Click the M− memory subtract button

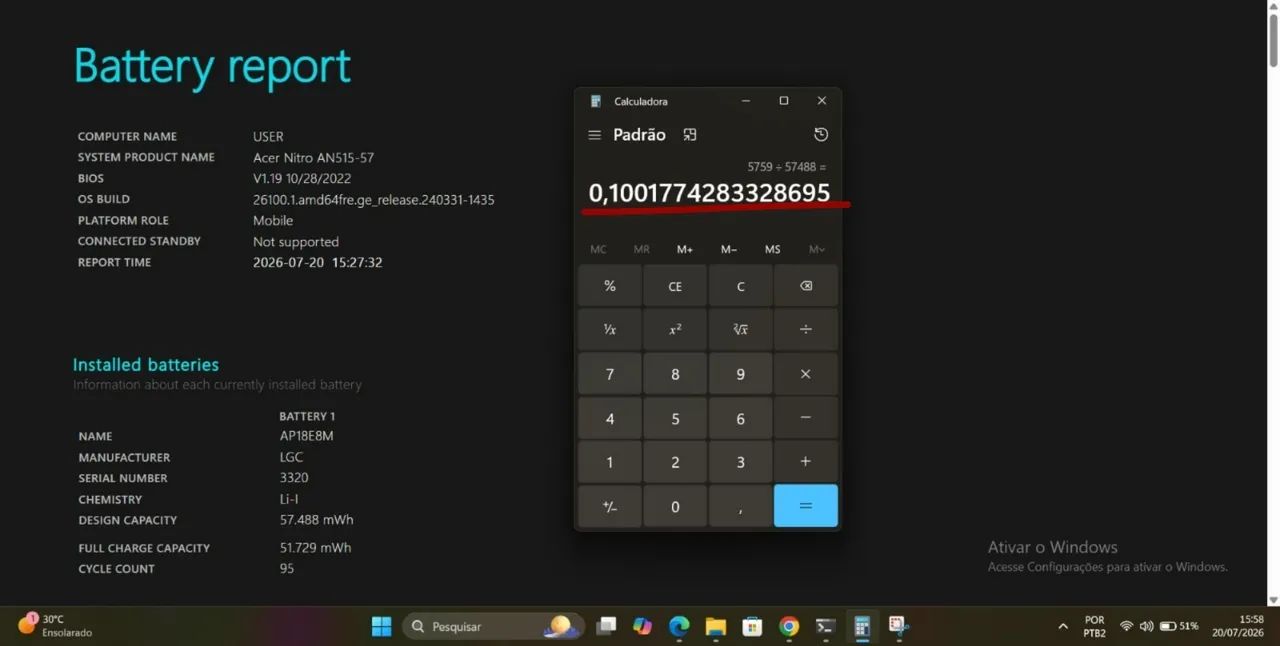point(729,249)
